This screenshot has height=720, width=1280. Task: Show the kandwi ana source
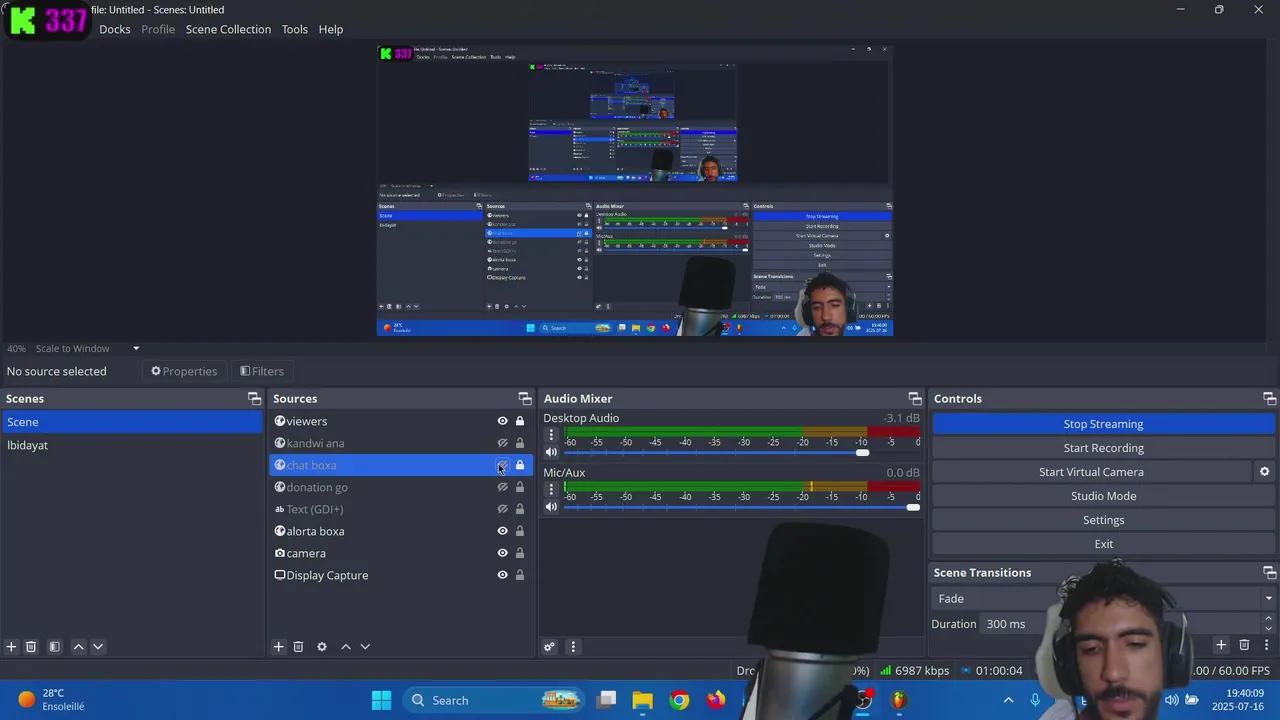503,443
